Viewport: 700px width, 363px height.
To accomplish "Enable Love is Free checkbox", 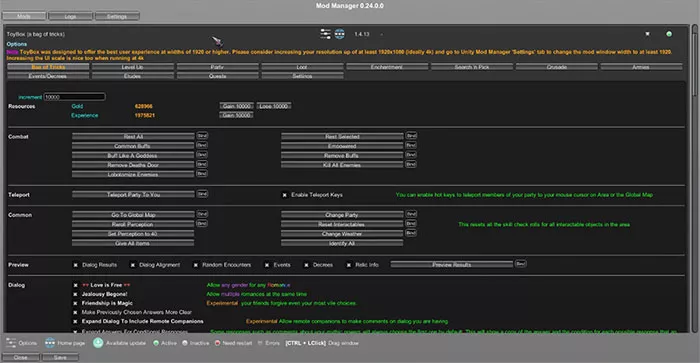I will pyautogui.click(x=75, y=285).
